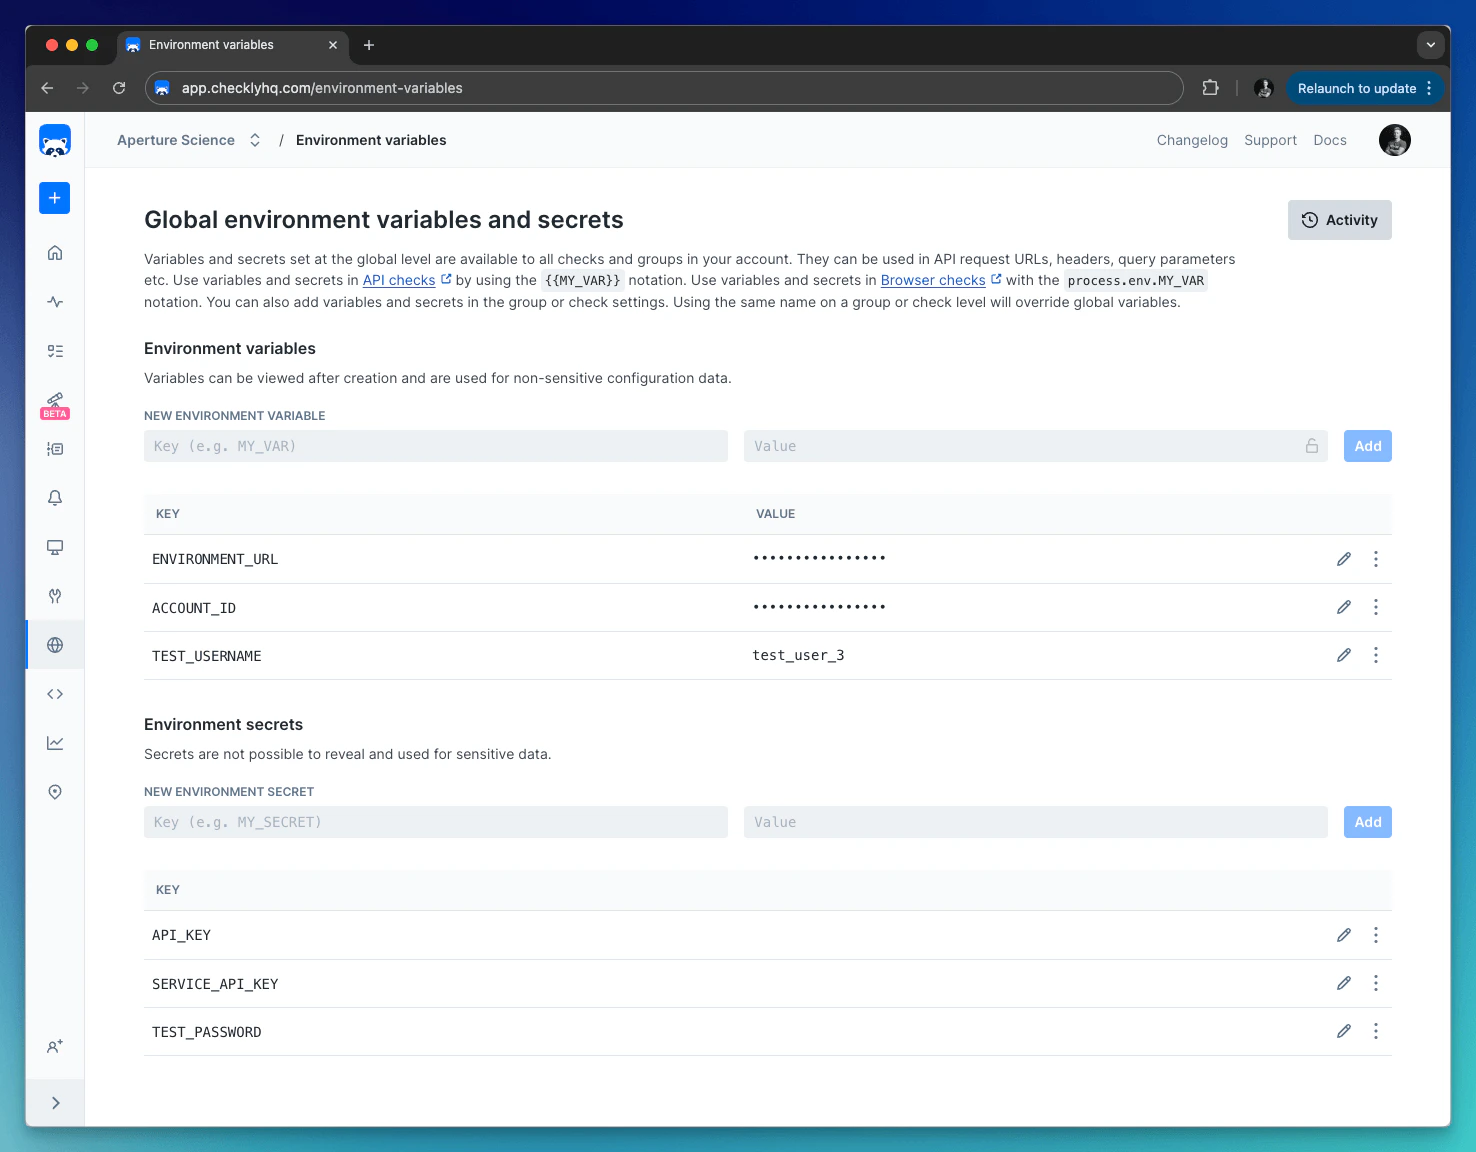Create a new check with the plus icon
The height and width of the screenshot is (1152, 1476).
pyautogui.click(x=55, y=198)
